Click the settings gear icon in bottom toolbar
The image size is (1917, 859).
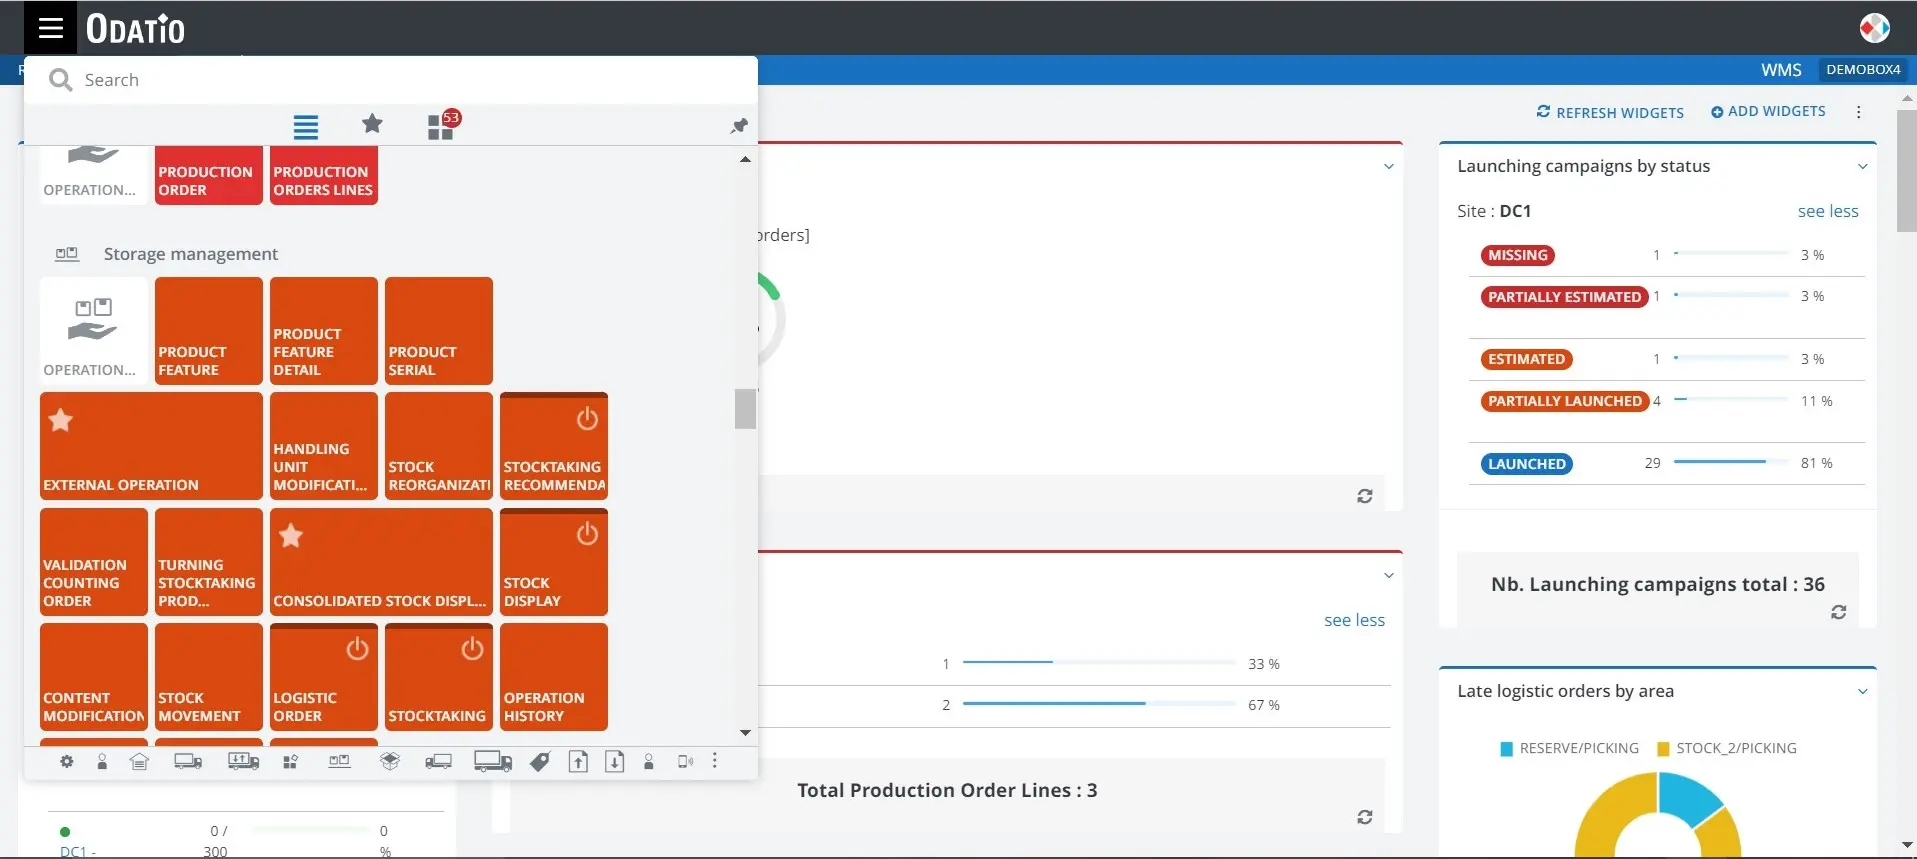pos(66,762)
